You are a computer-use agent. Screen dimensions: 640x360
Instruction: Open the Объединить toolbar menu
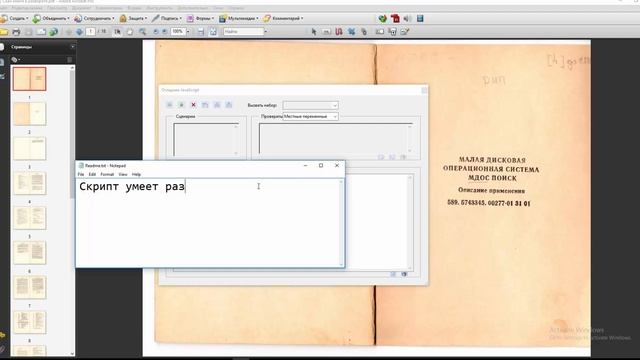point(51,18)
